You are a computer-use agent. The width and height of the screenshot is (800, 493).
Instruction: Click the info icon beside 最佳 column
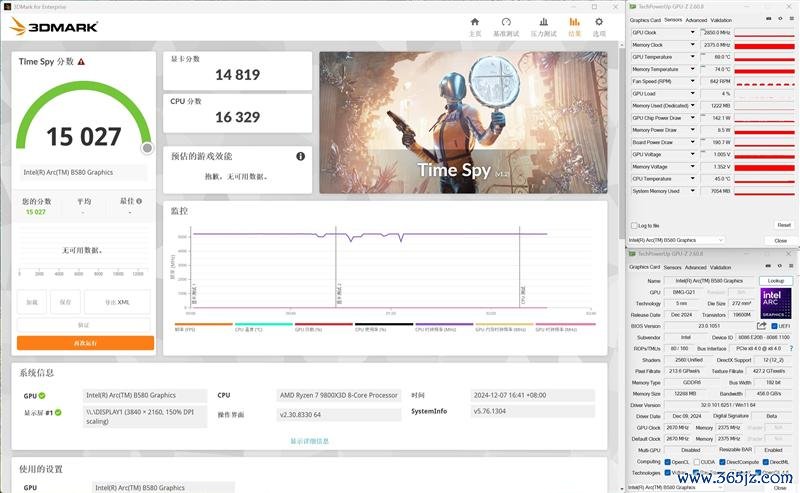(139, 201)
